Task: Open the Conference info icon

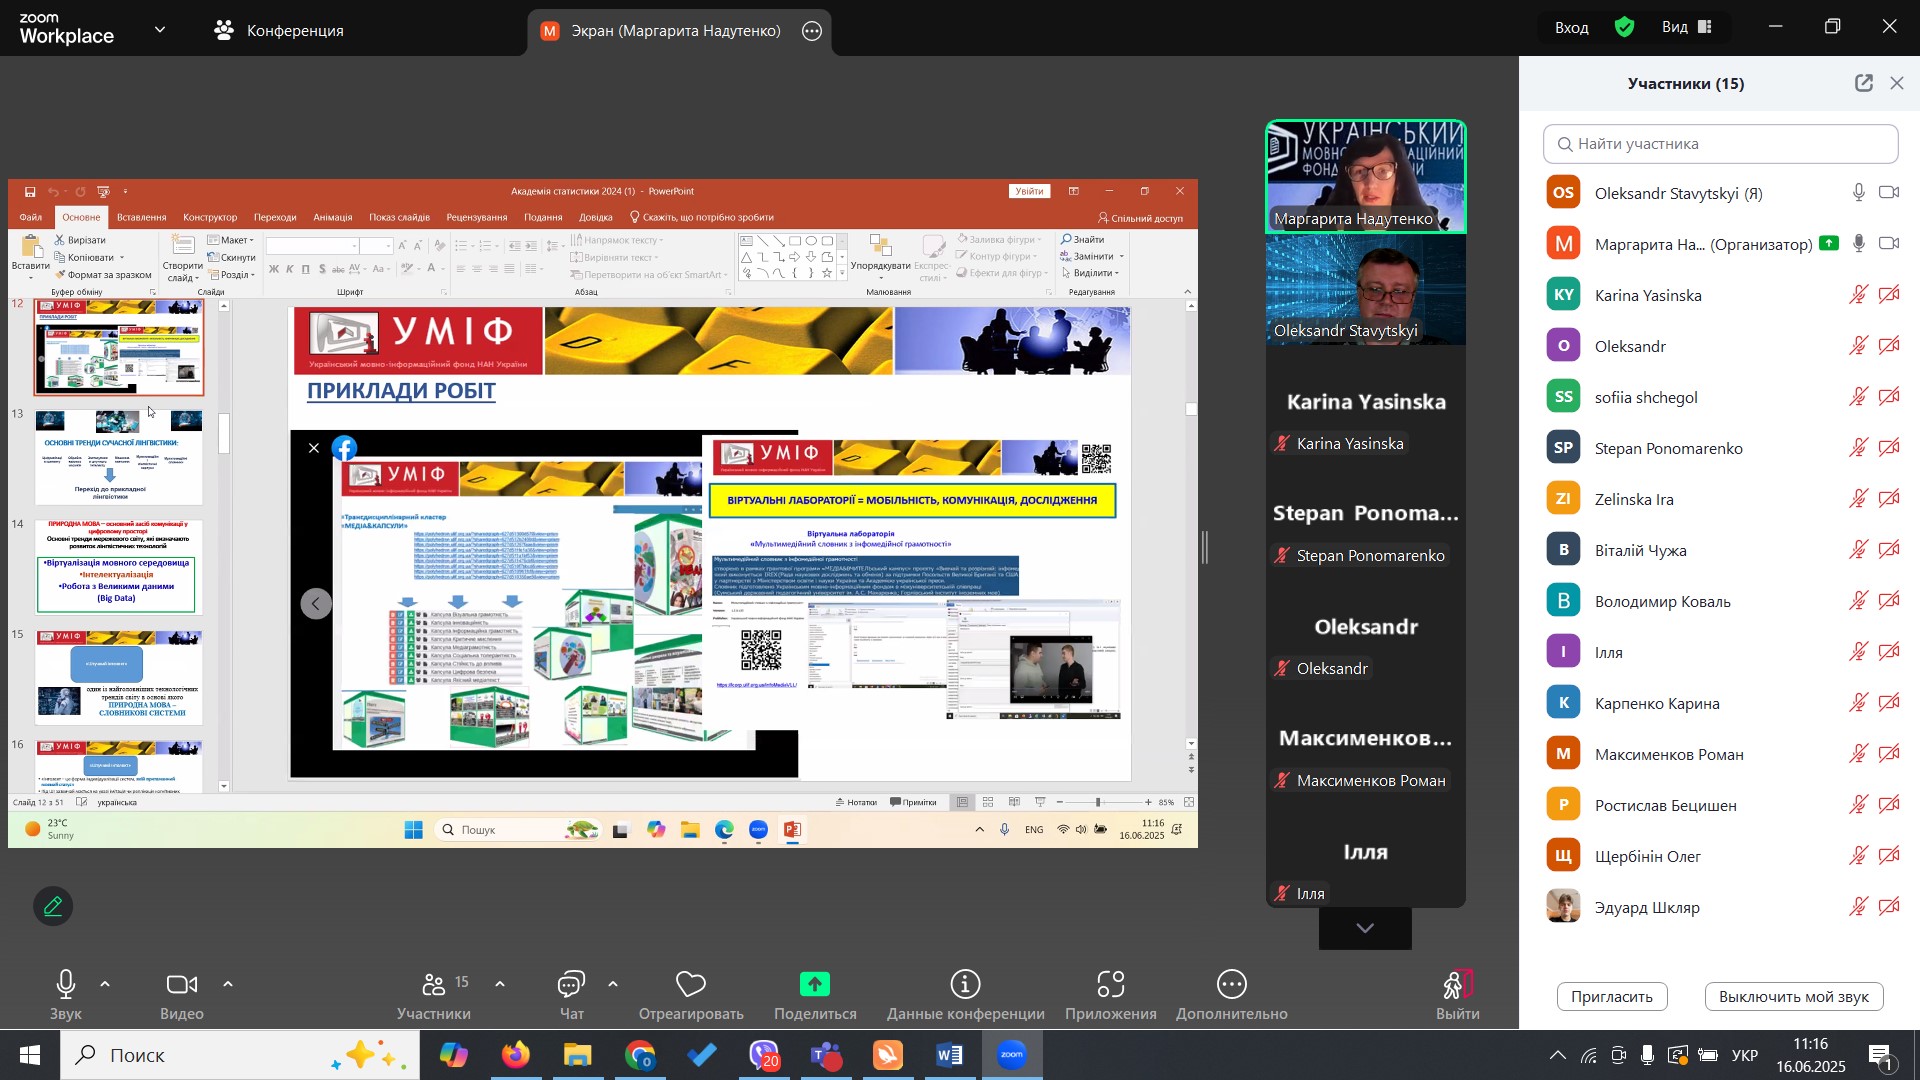Action: pos(965,986)
